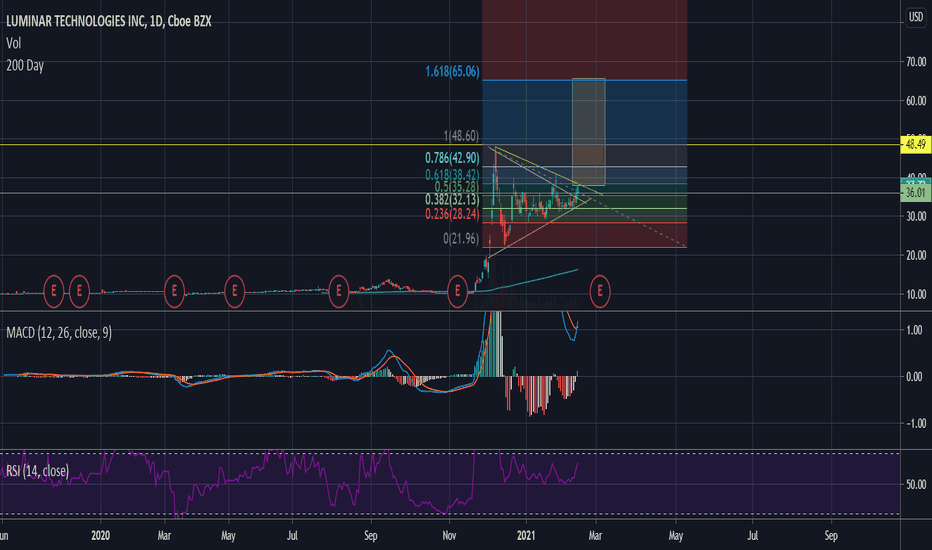The height and width of the screenshot is (550, 932).
Task: Select the Vol indicator label
Action: tap(14, 43)
